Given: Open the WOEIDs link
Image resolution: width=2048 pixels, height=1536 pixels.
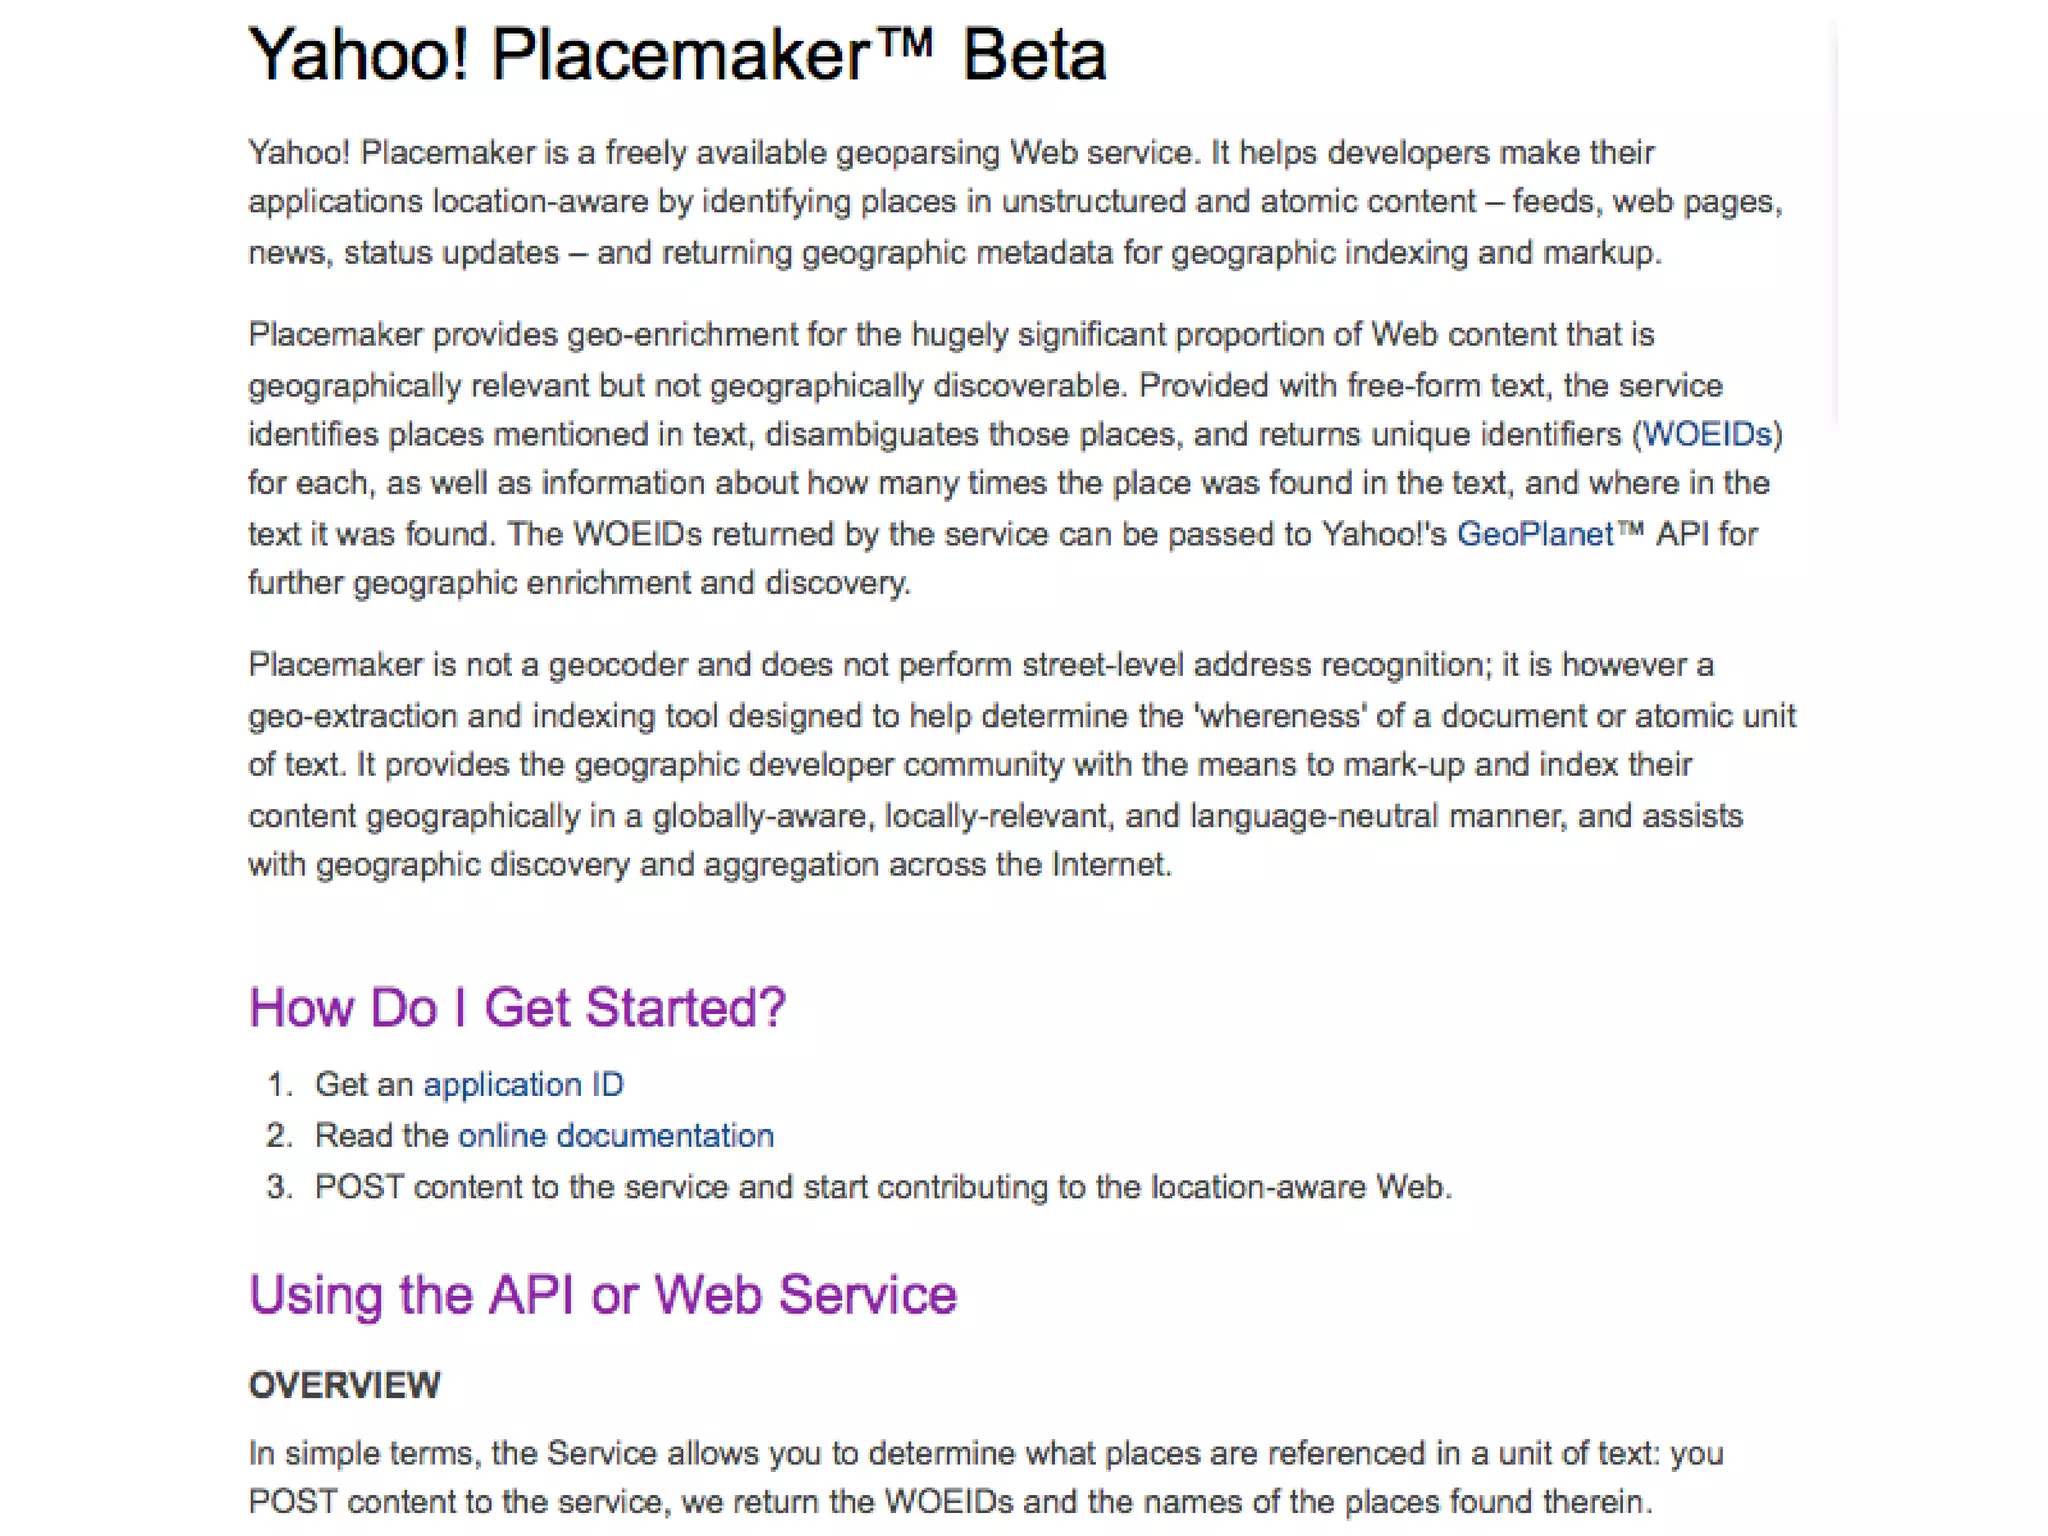Looking at the screenshot, I should click(1707, 435).
